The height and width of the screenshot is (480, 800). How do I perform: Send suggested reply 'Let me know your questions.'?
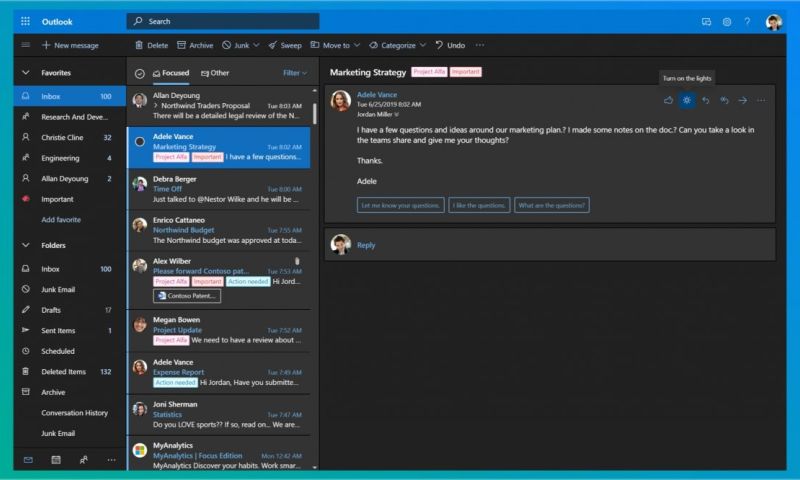click(401, 205)
